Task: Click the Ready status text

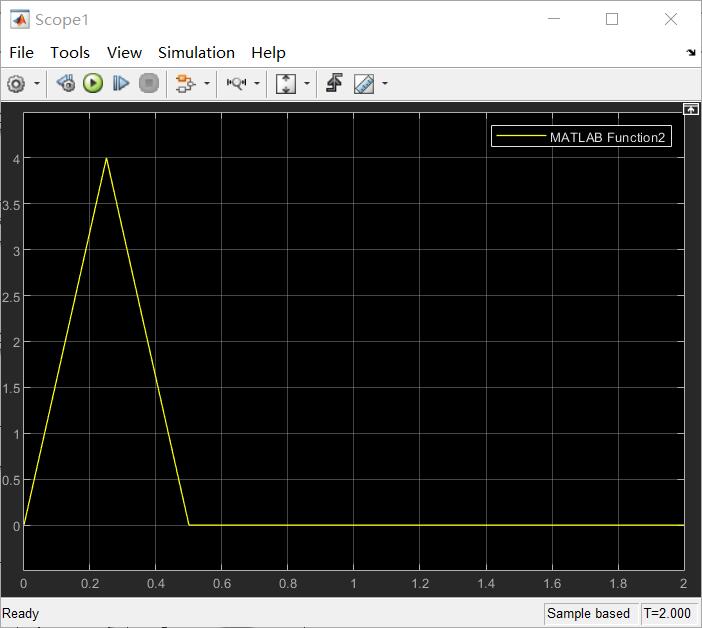Action: click(x=21, y=613)
